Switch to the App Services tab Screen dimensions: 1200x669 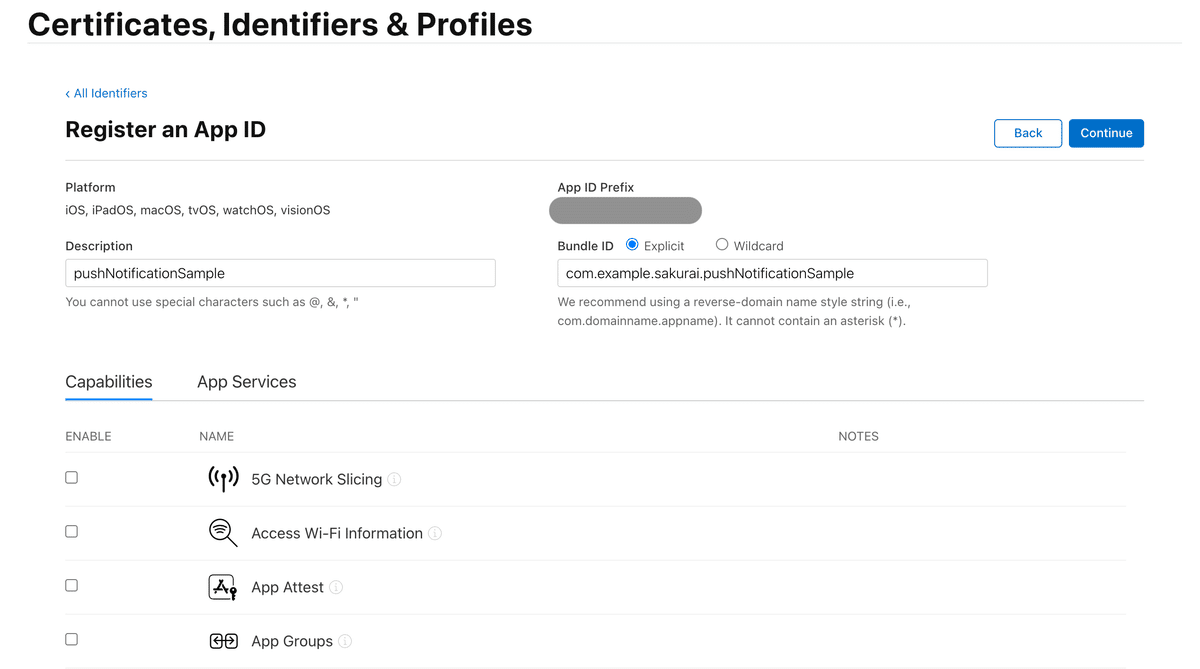coord(247,382)
